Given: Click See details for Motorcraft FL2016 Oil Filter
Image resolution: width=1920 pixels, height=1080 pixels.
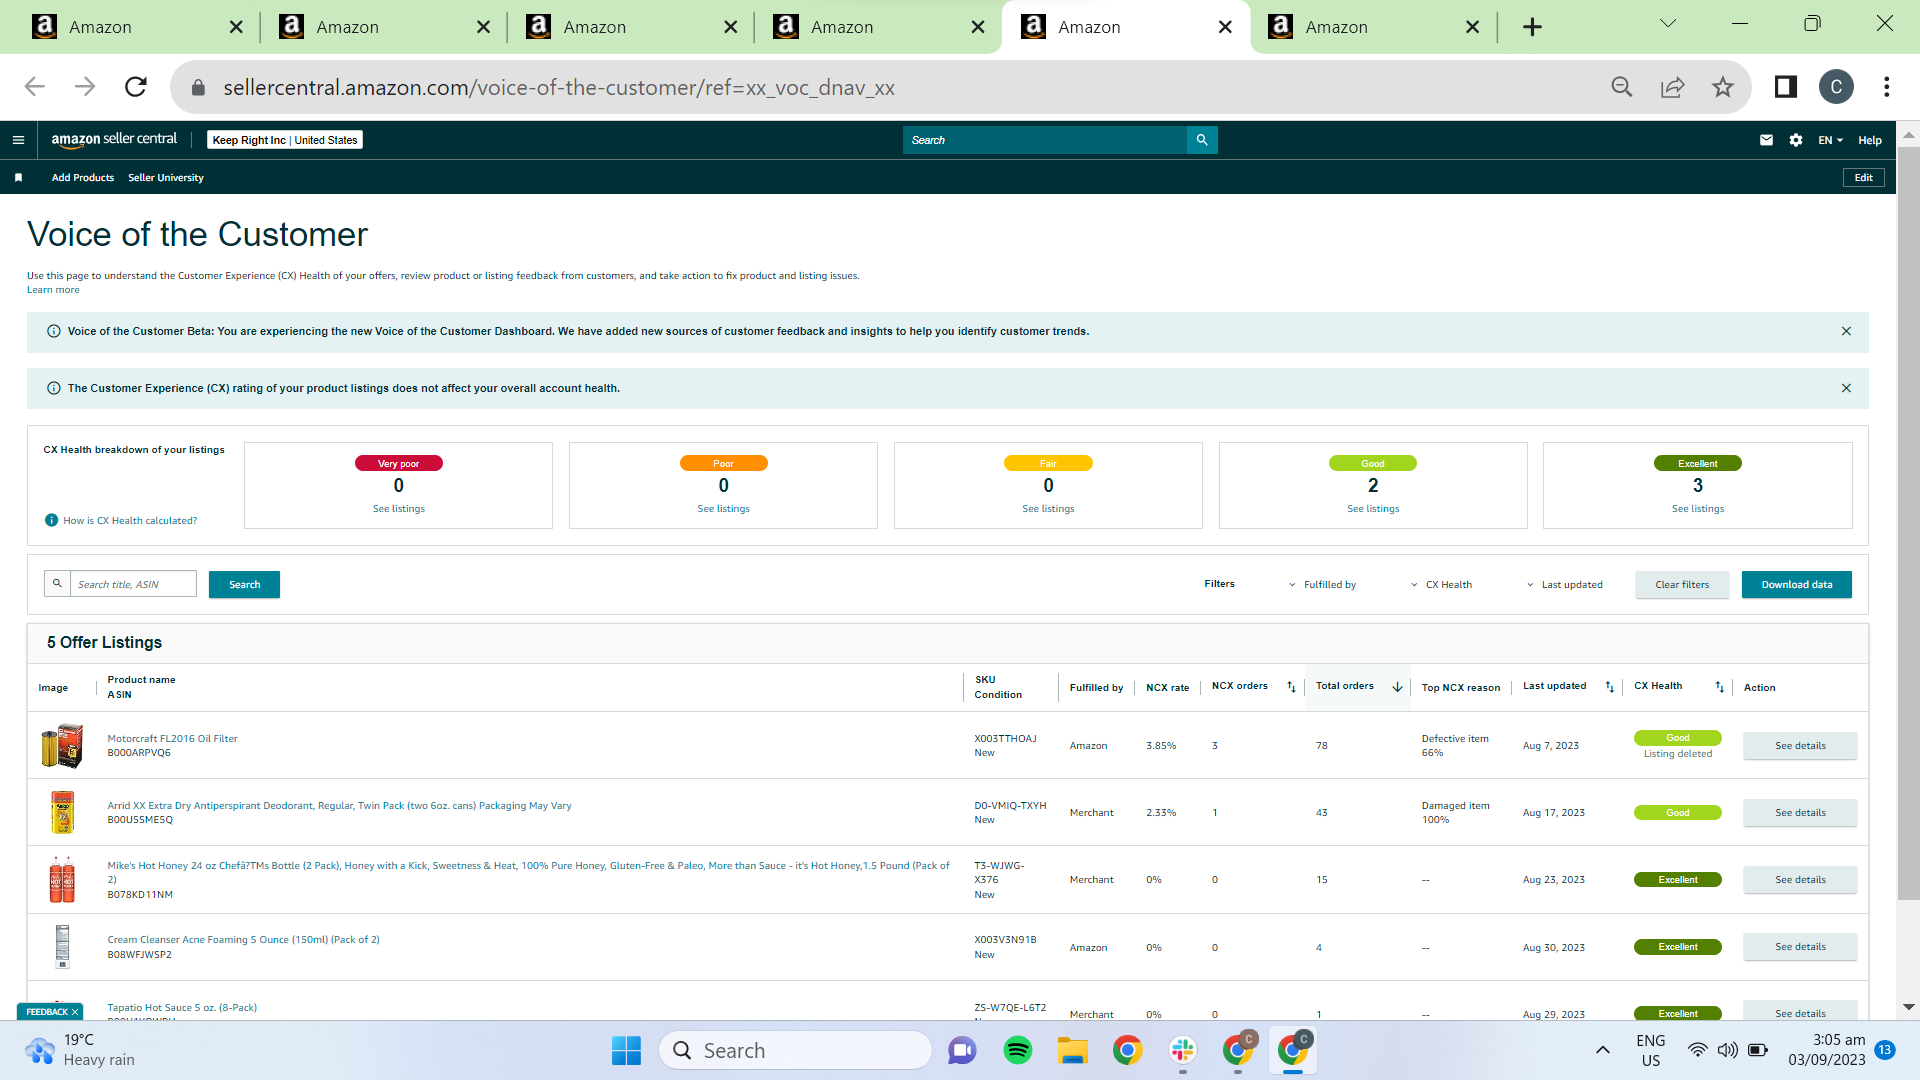Looking at the screenshot, I should (1800, 746).
